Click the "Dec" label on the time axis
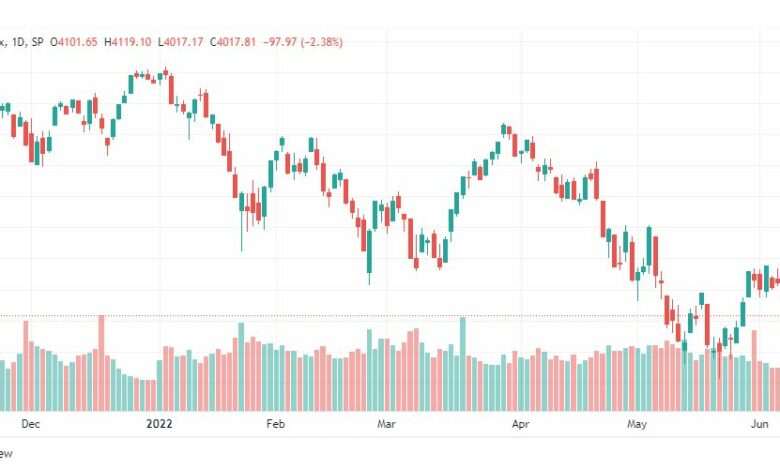This screenshot has width=780, height=470. 30,424
